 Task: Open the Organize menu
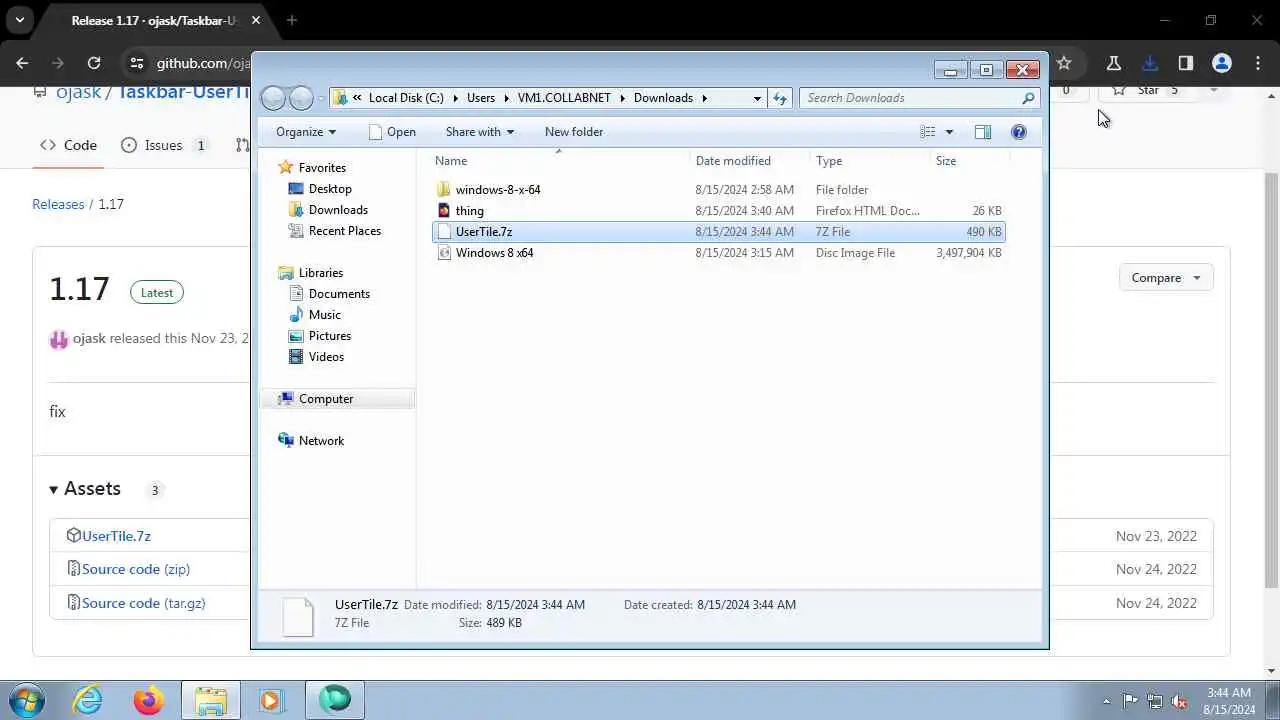pyautogui.click(x=305, y=132)
